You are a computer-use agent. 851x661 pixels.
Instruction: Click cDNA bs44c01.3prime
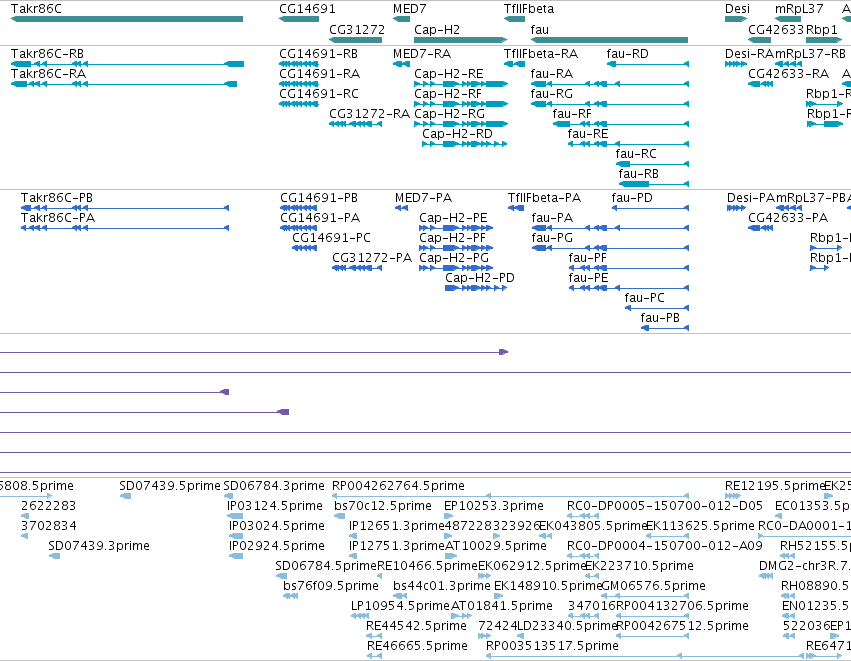click(442, 586)
